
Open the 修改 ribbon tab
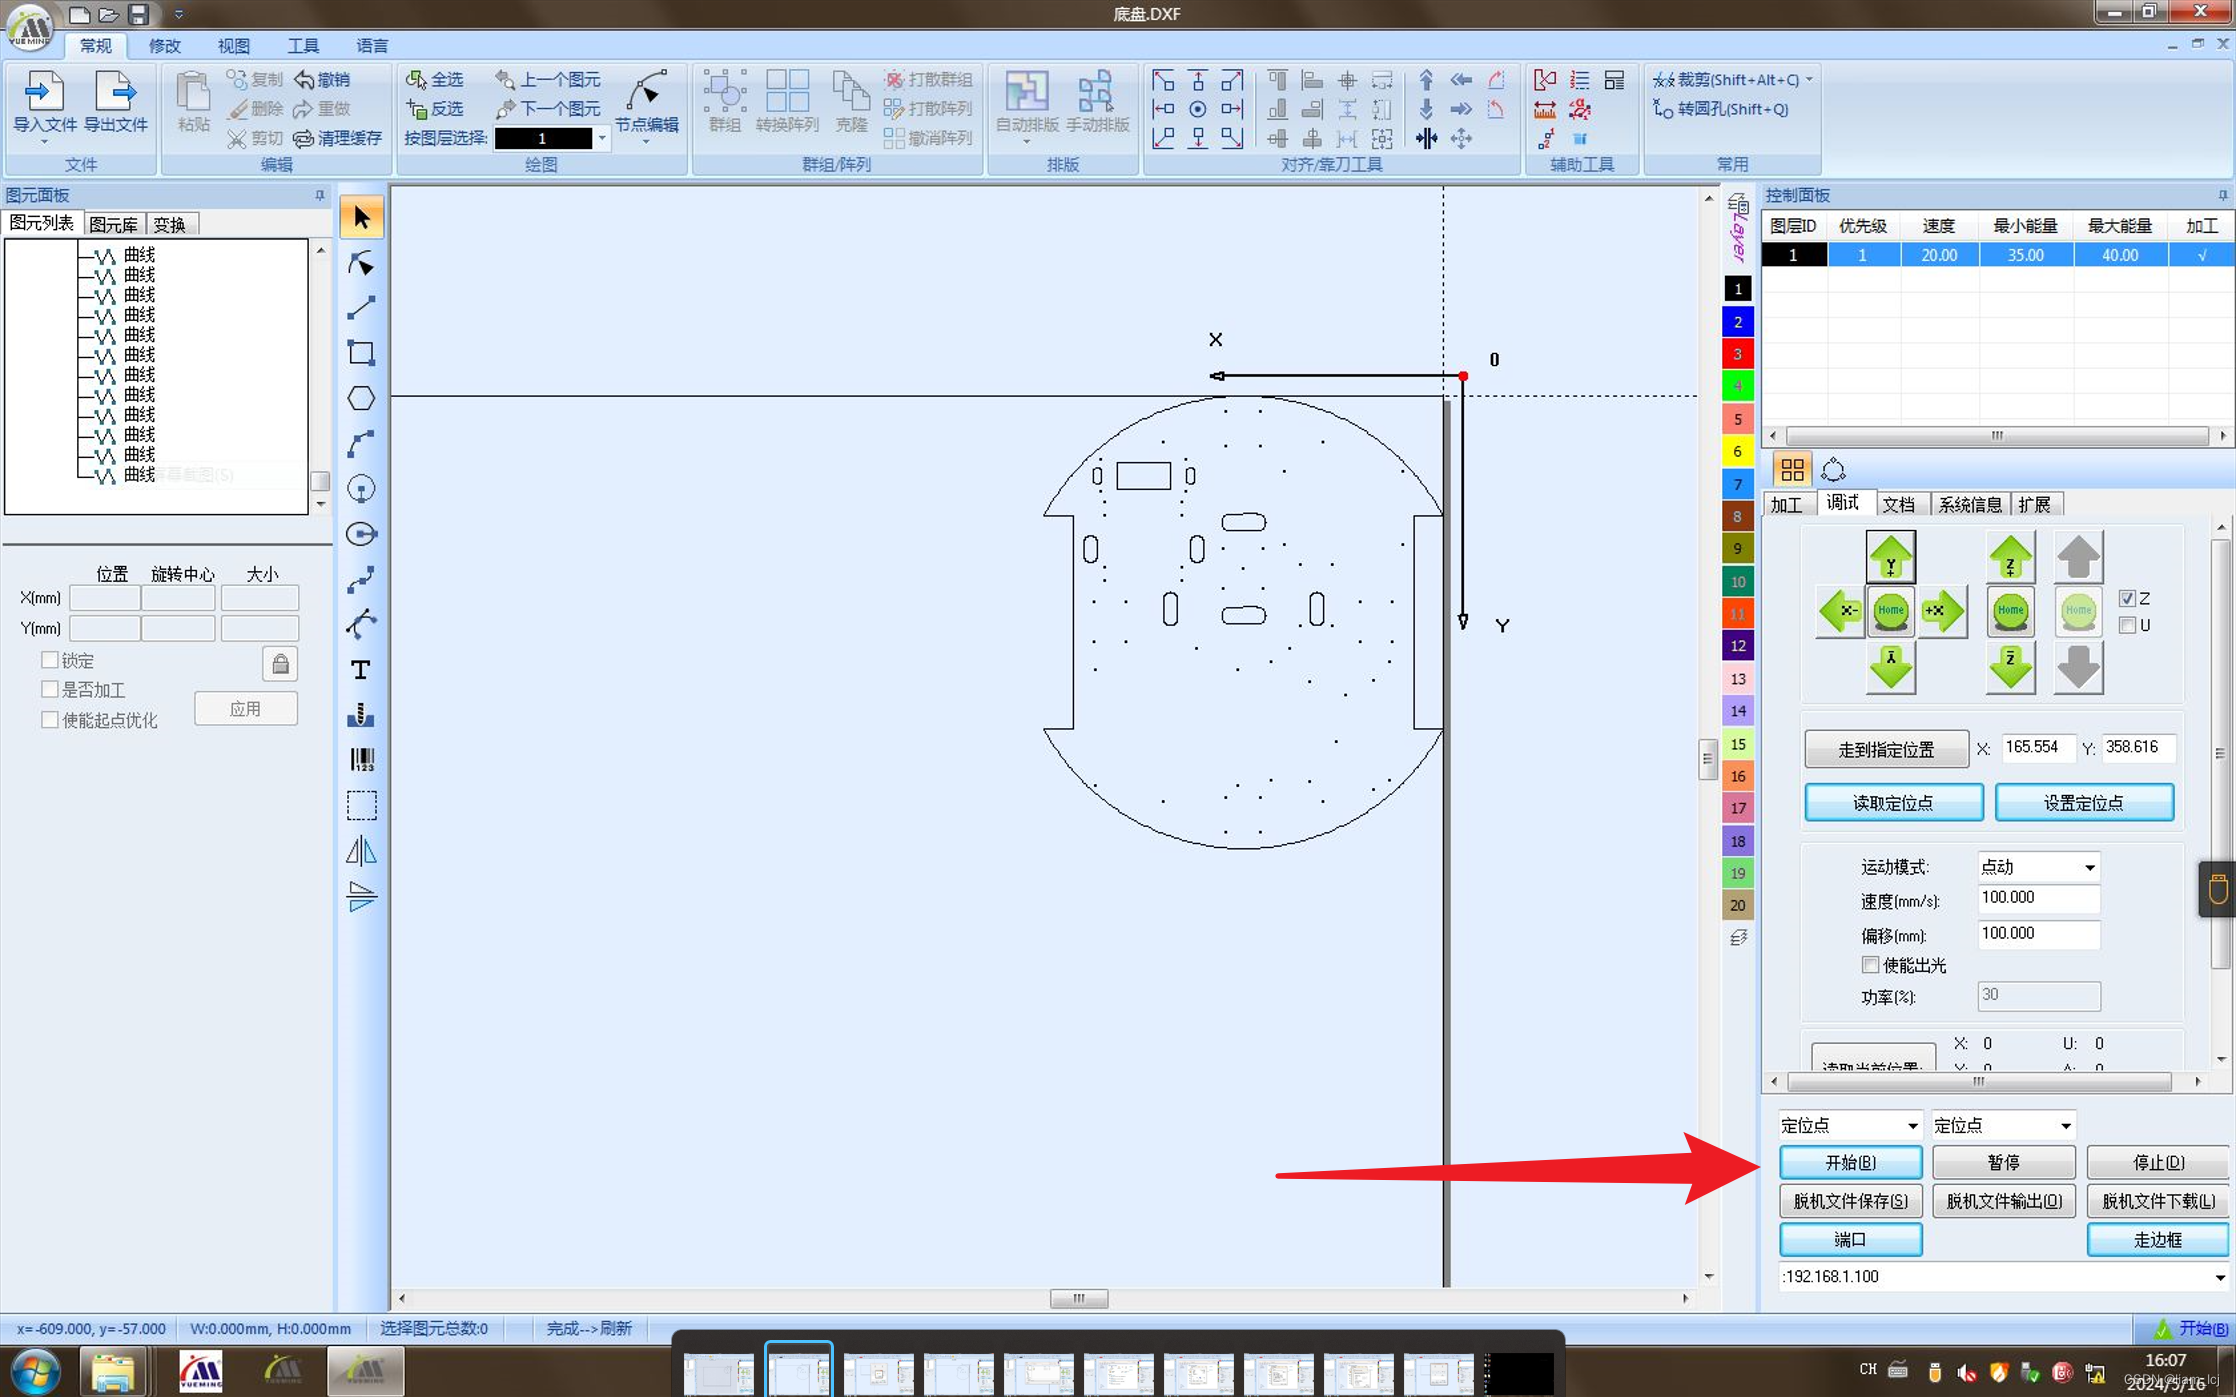click(x=164, y=46)
